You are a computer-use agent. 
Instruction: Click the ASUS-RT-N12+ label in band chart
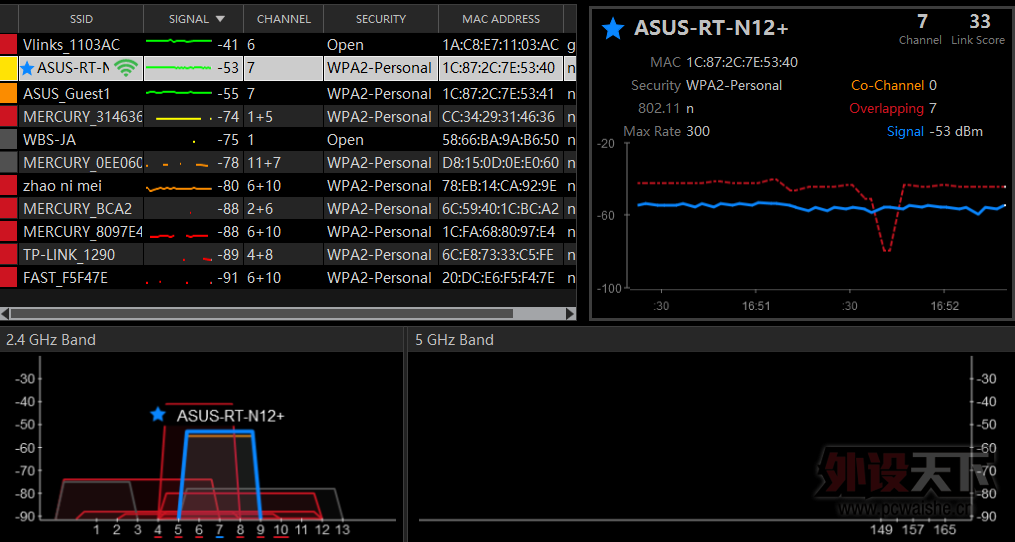[x=230, y=416]
